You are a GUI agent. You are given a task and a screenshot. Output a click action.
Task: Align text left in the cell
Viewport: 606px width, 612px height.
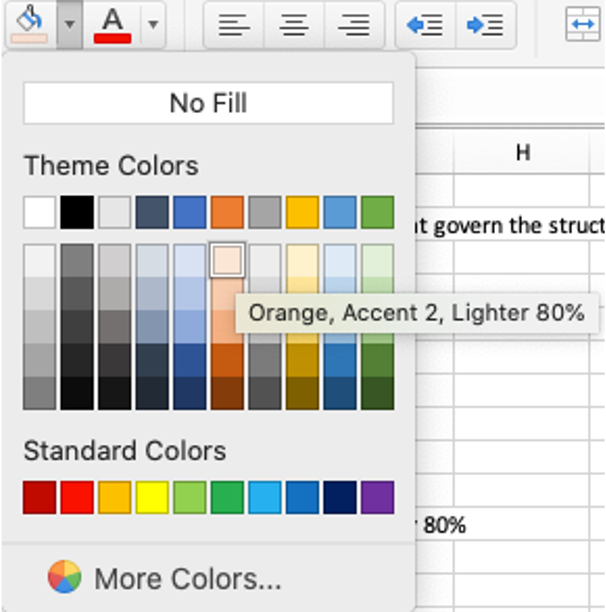click(234, 24)
